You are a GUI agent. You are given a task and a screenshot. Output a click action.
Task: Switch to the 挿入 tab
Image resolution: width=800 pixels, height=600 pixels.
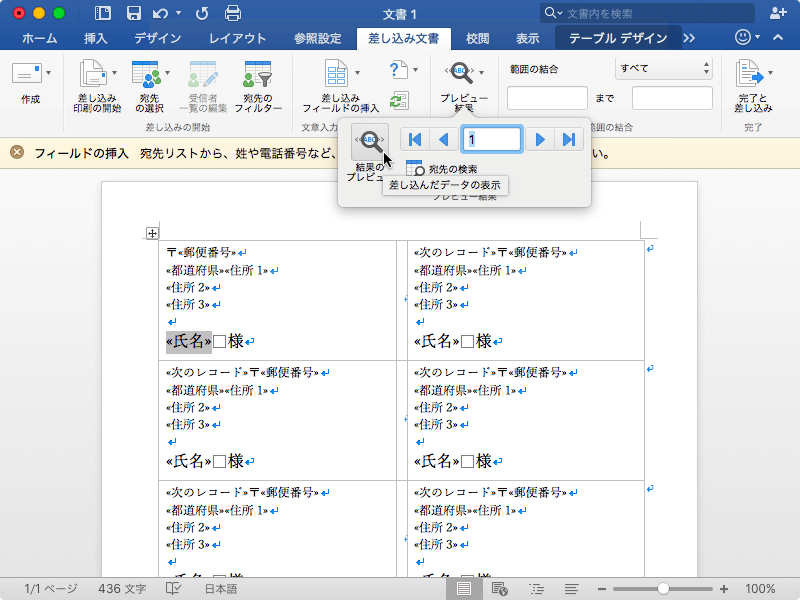(95, 38)
